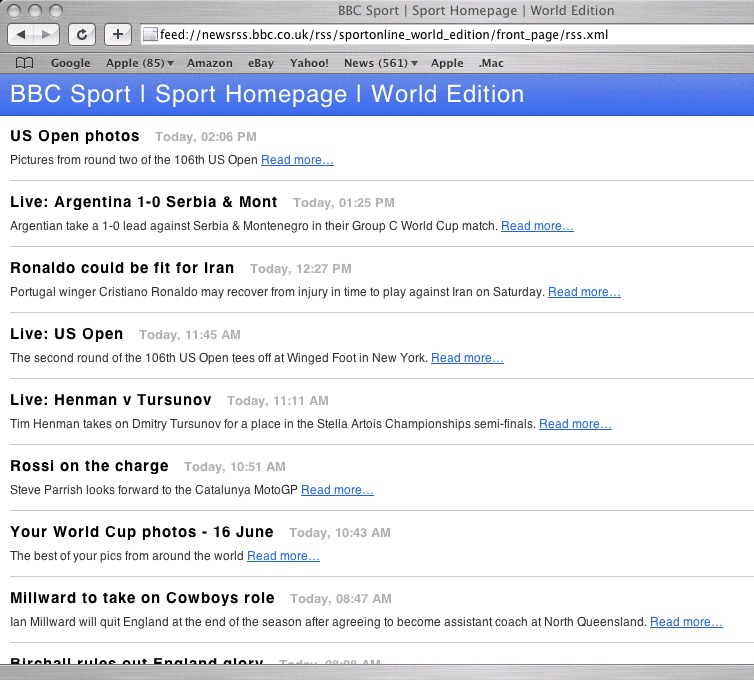This screenshot has width=754, height=680.
Task: Expand the News (561) bookmarks folder
Action: click(380, 63)
